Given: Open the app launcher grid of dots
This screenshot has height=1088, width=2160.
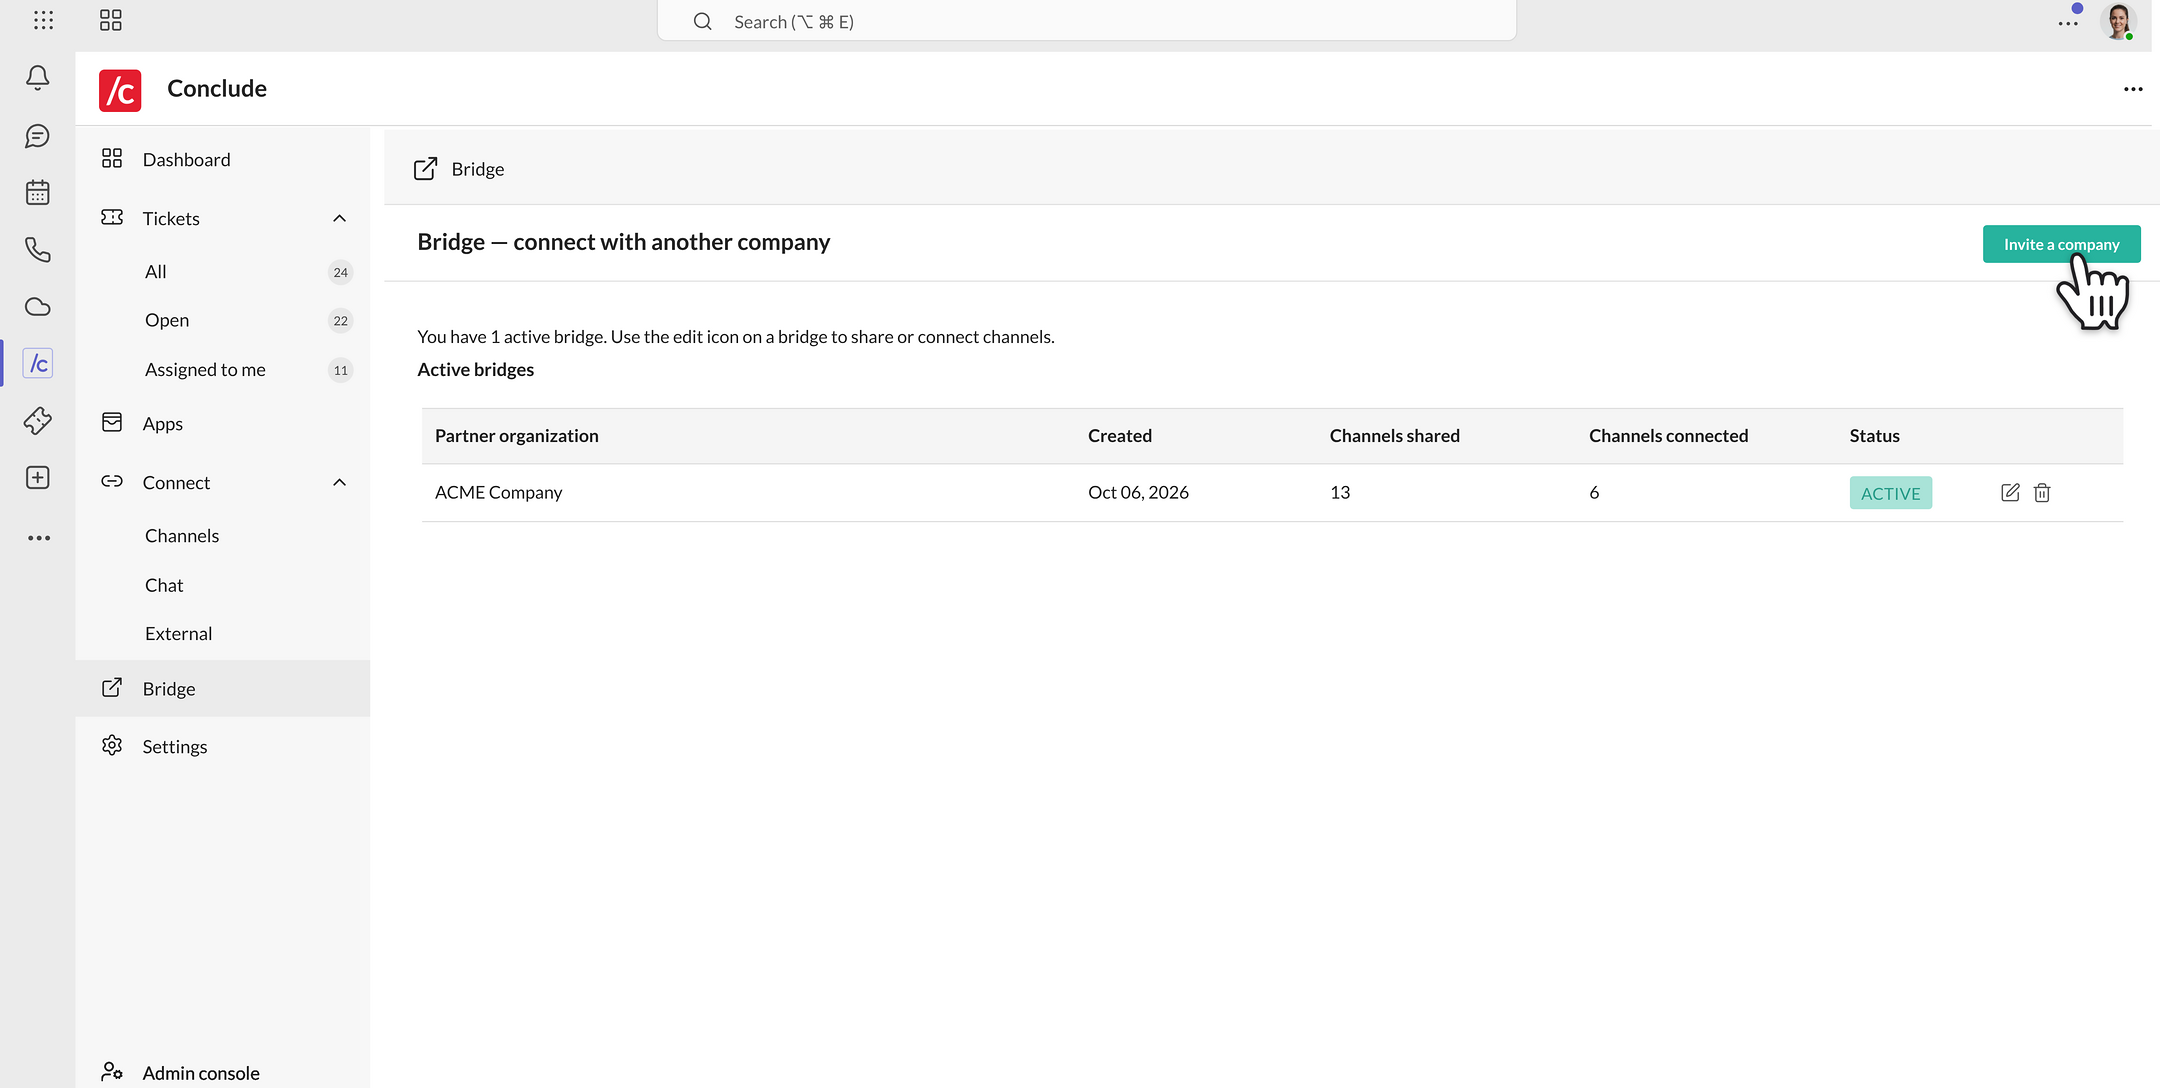Looking at the screenshot, I should pos(44,20).
